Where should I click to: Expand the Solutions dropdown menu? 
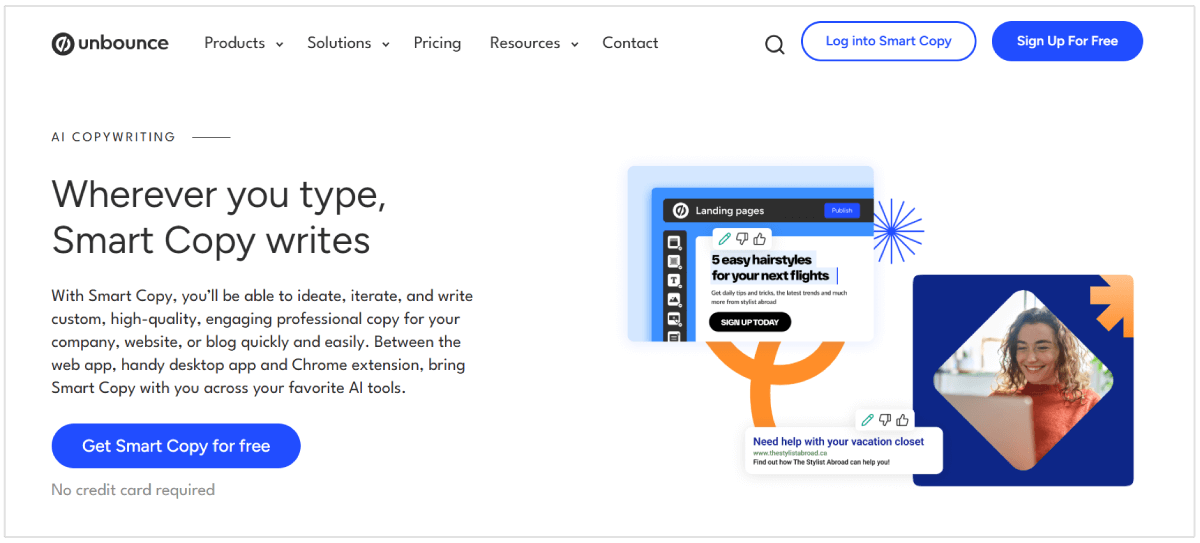click(x=347, y=43)
